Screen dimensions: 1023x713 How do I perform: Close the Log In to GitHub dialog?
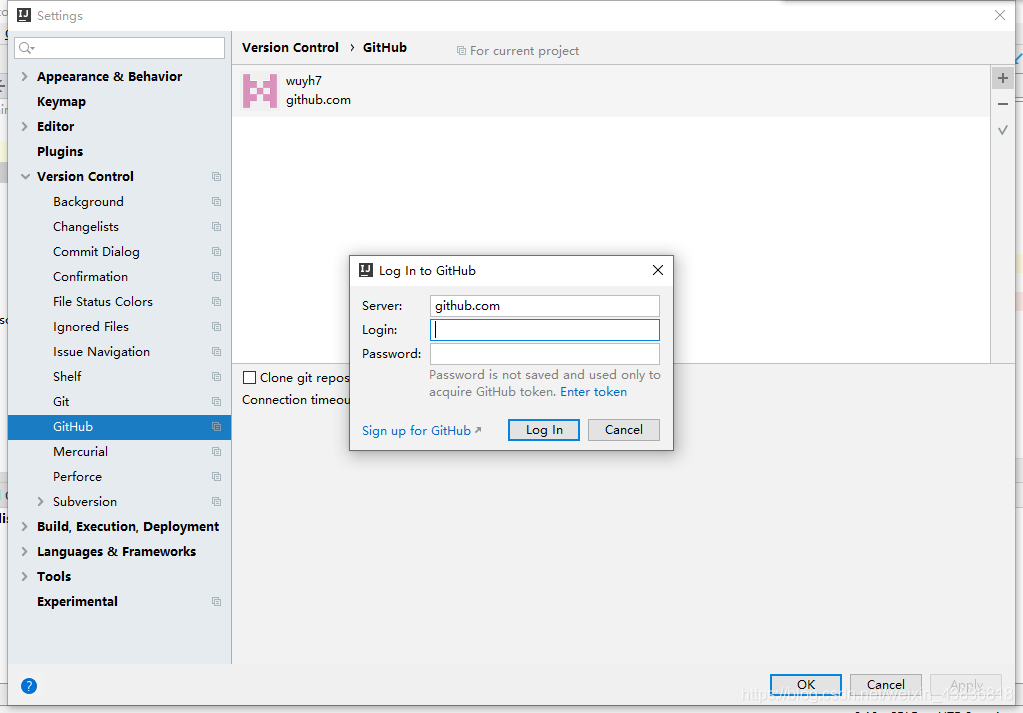pyautogui.click(x=658, y=270)
